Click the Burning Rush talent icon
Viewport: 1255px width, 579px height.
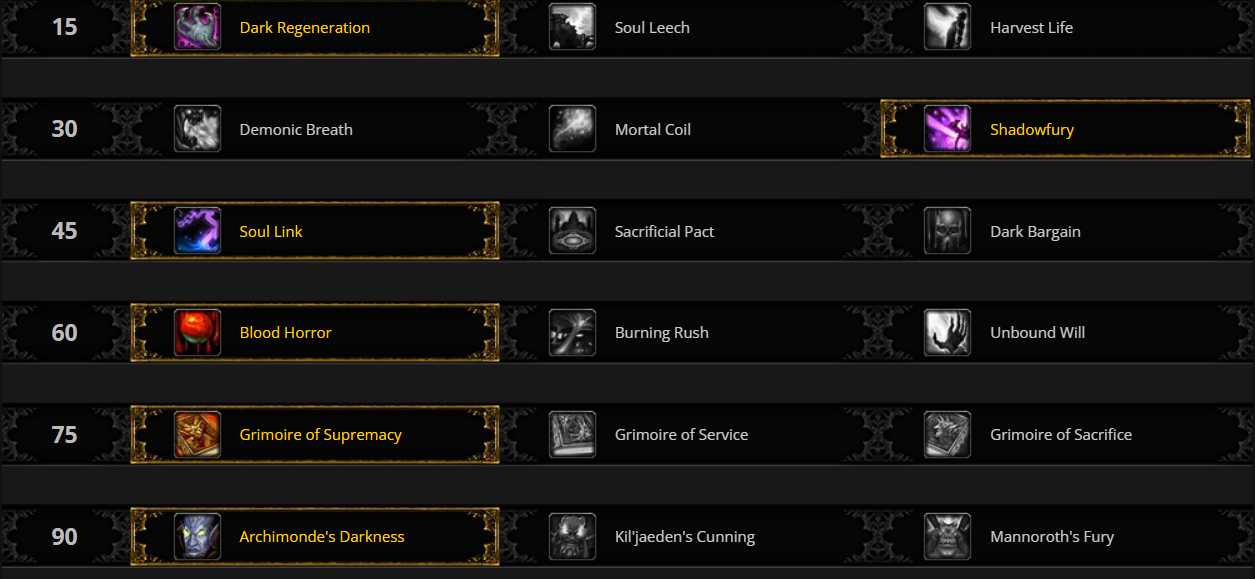tap(572, 332)
